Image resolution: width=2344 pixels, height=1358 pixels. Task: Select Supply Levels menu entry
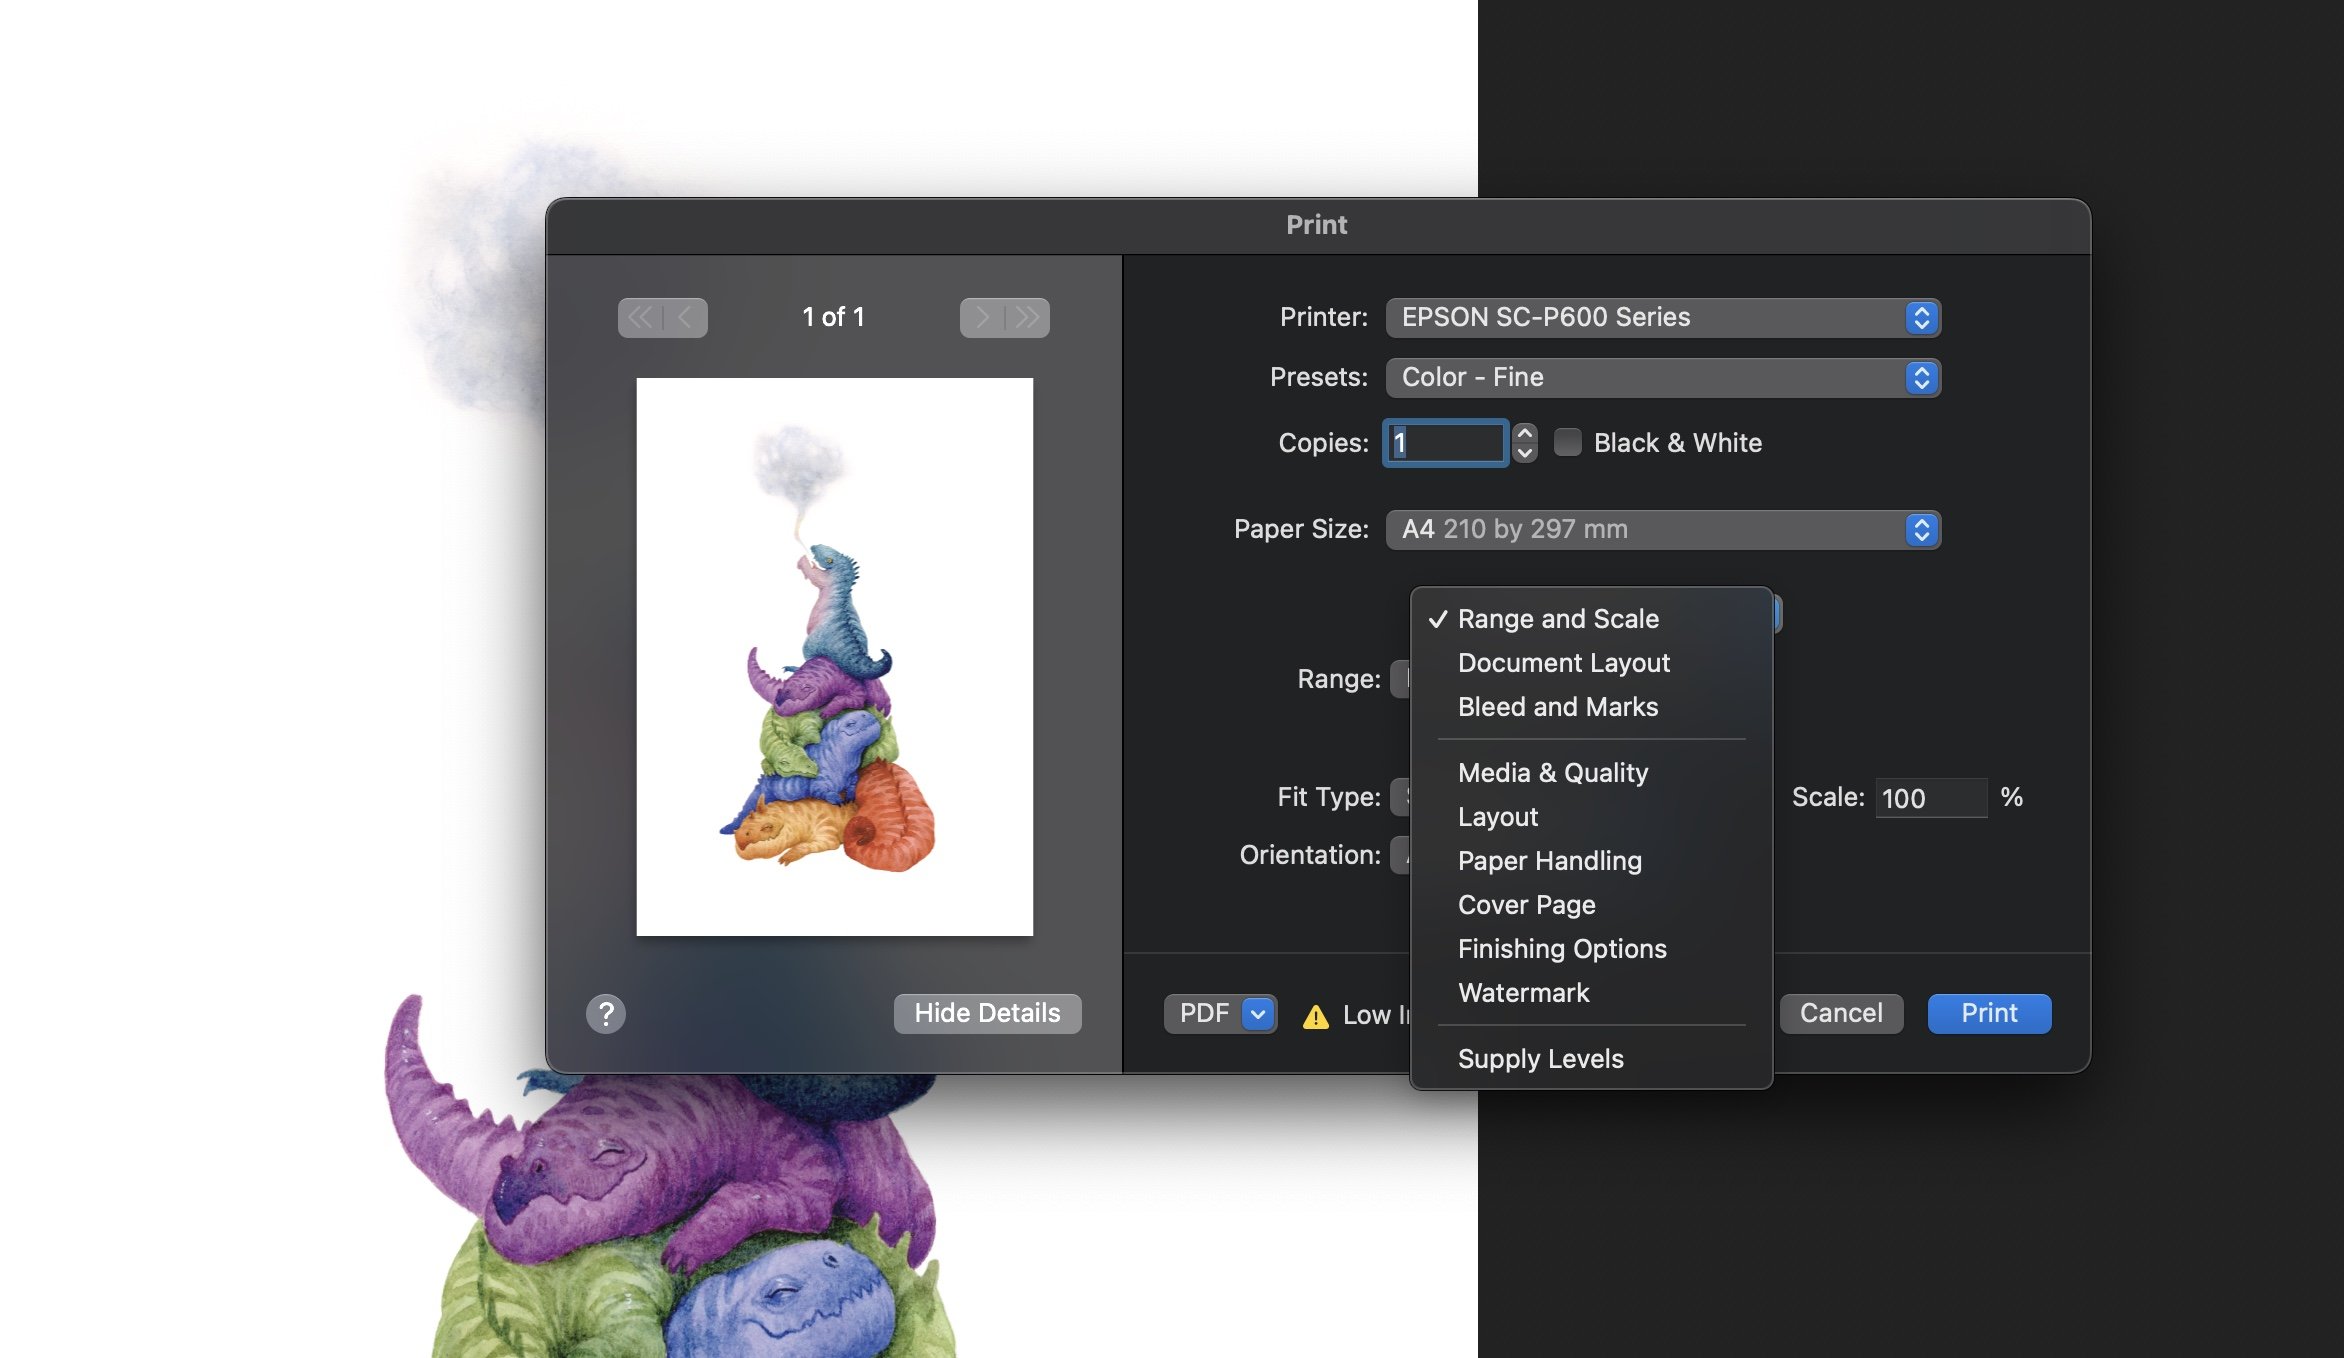click(x=1591, y=1059)
